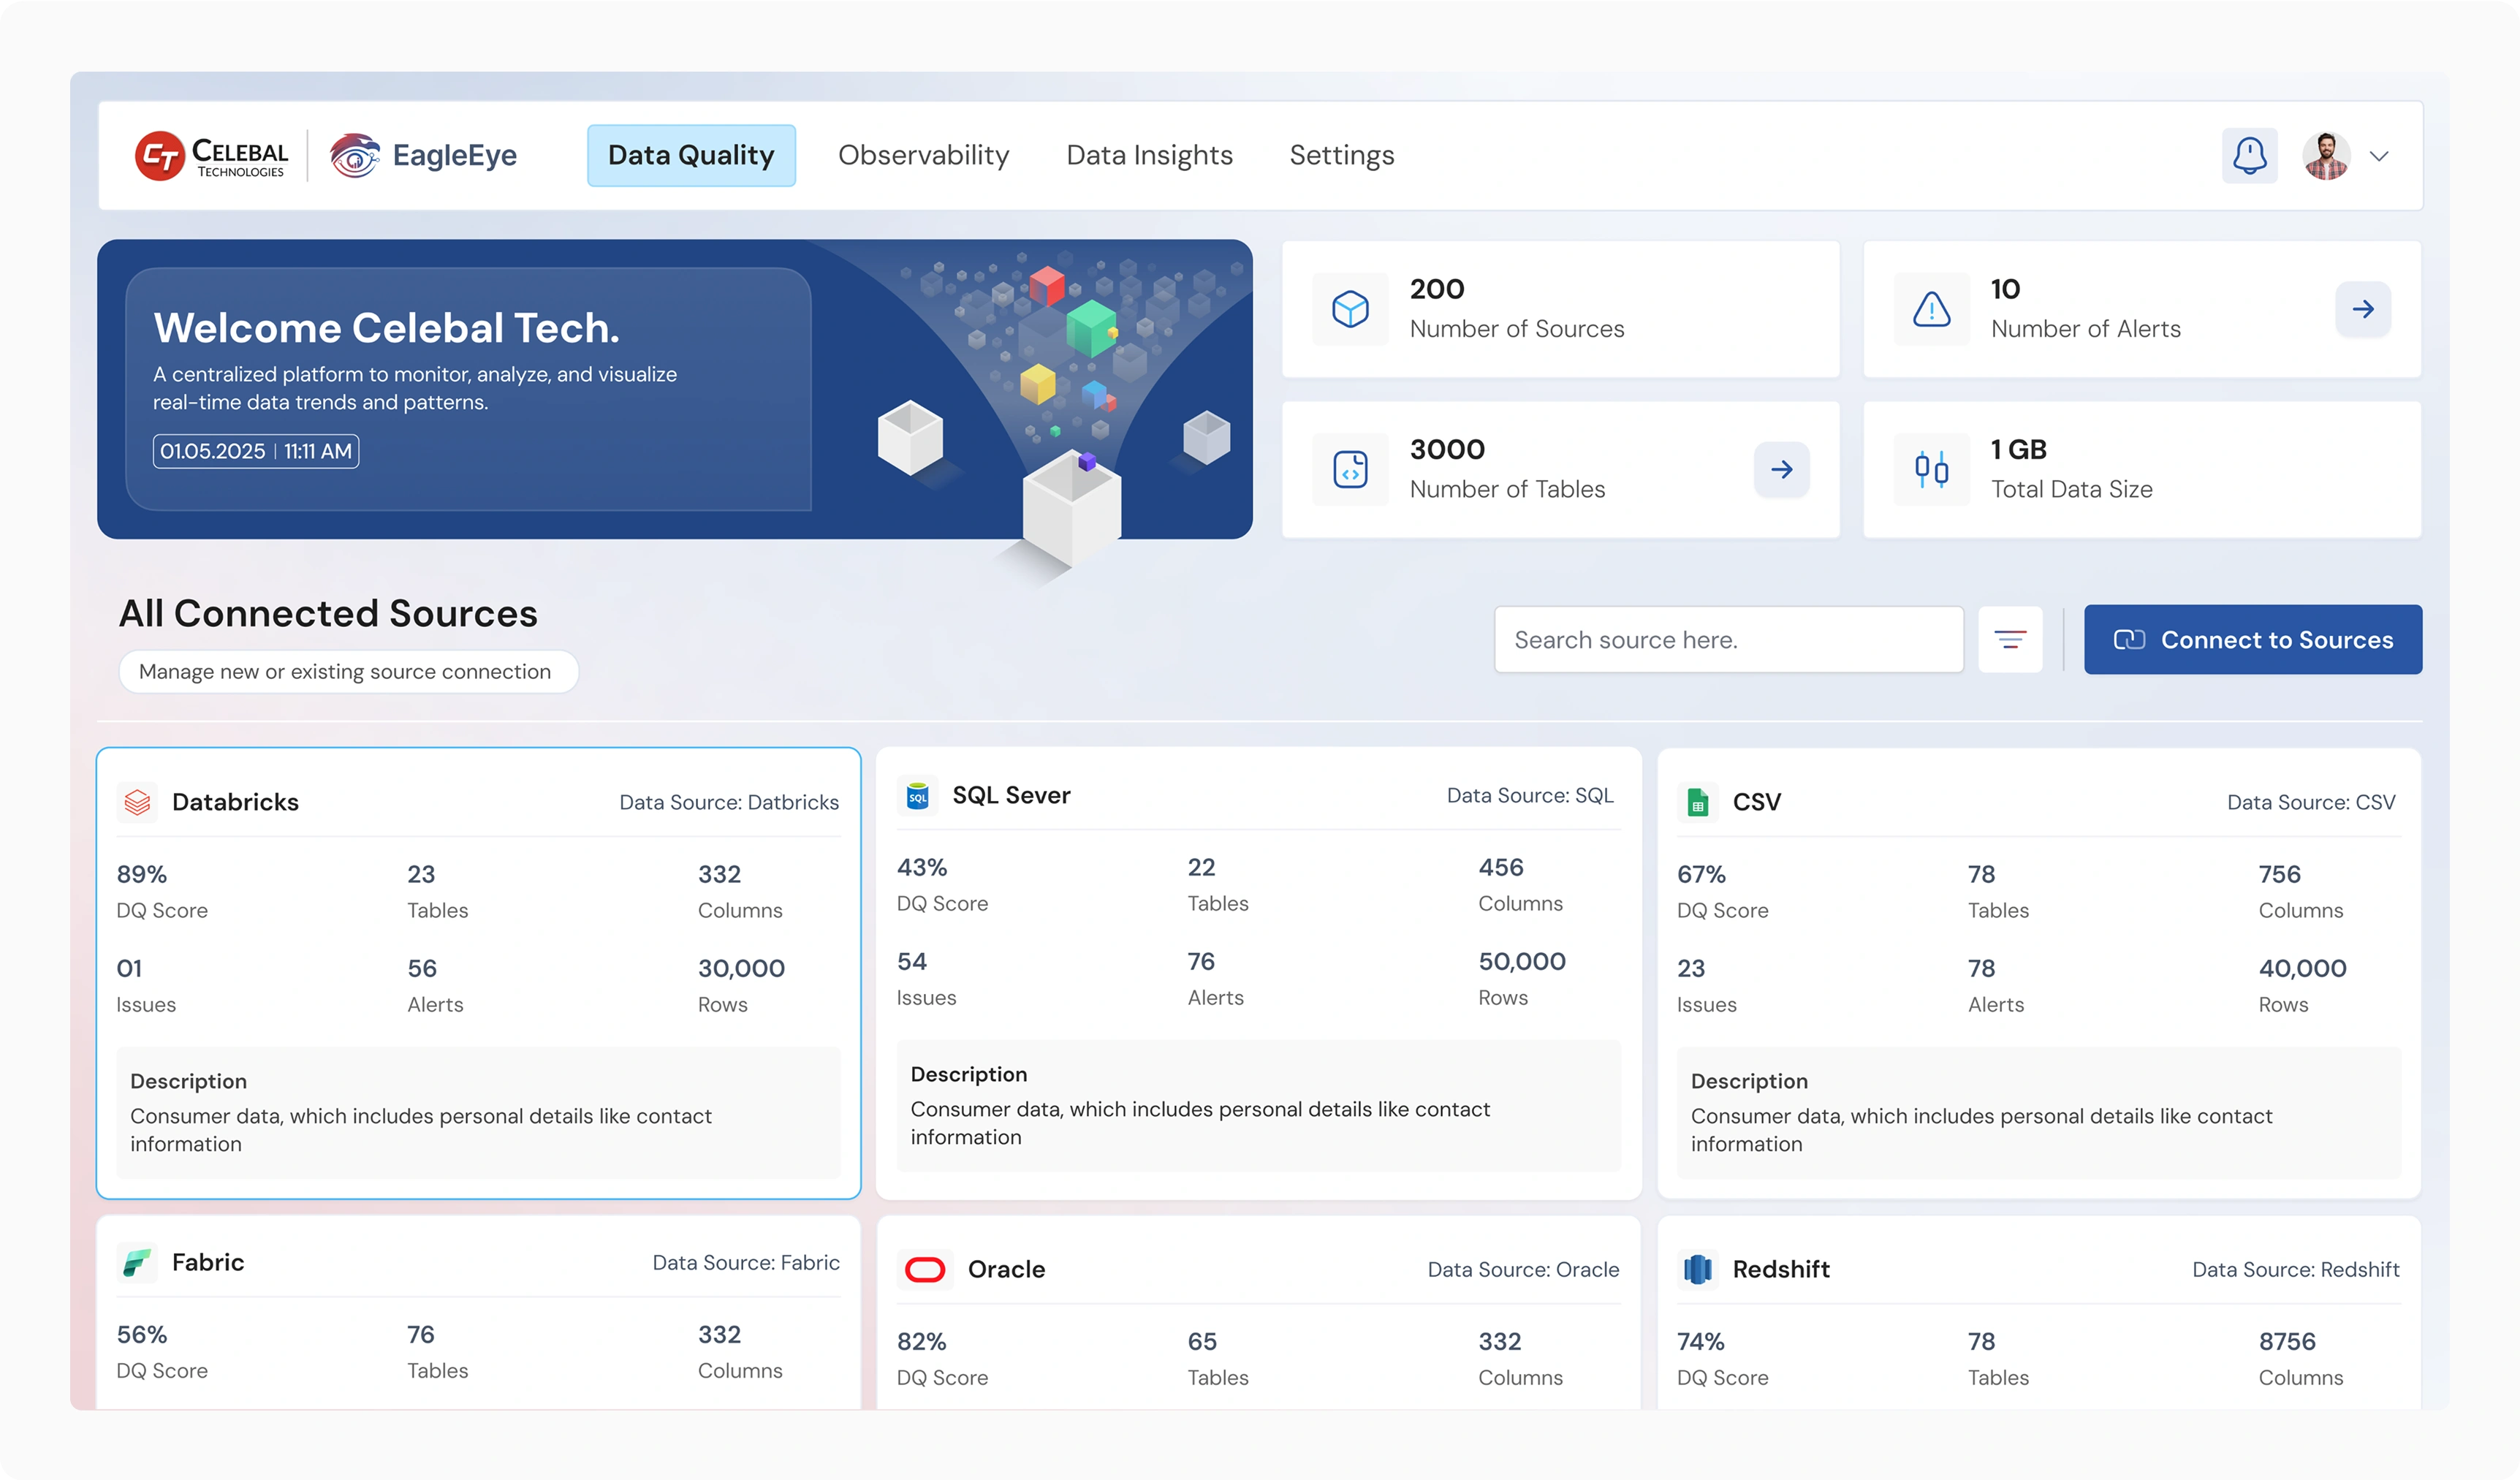Click the Databricks source icon
The image size is (2520, 1480).
coord(138,802)
